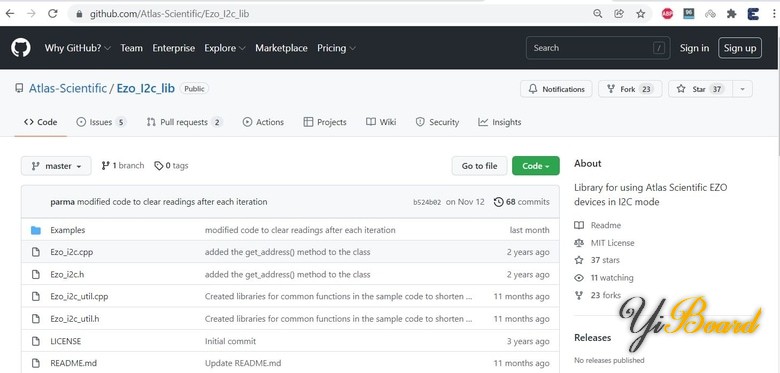Open the Projects tab

325,122
